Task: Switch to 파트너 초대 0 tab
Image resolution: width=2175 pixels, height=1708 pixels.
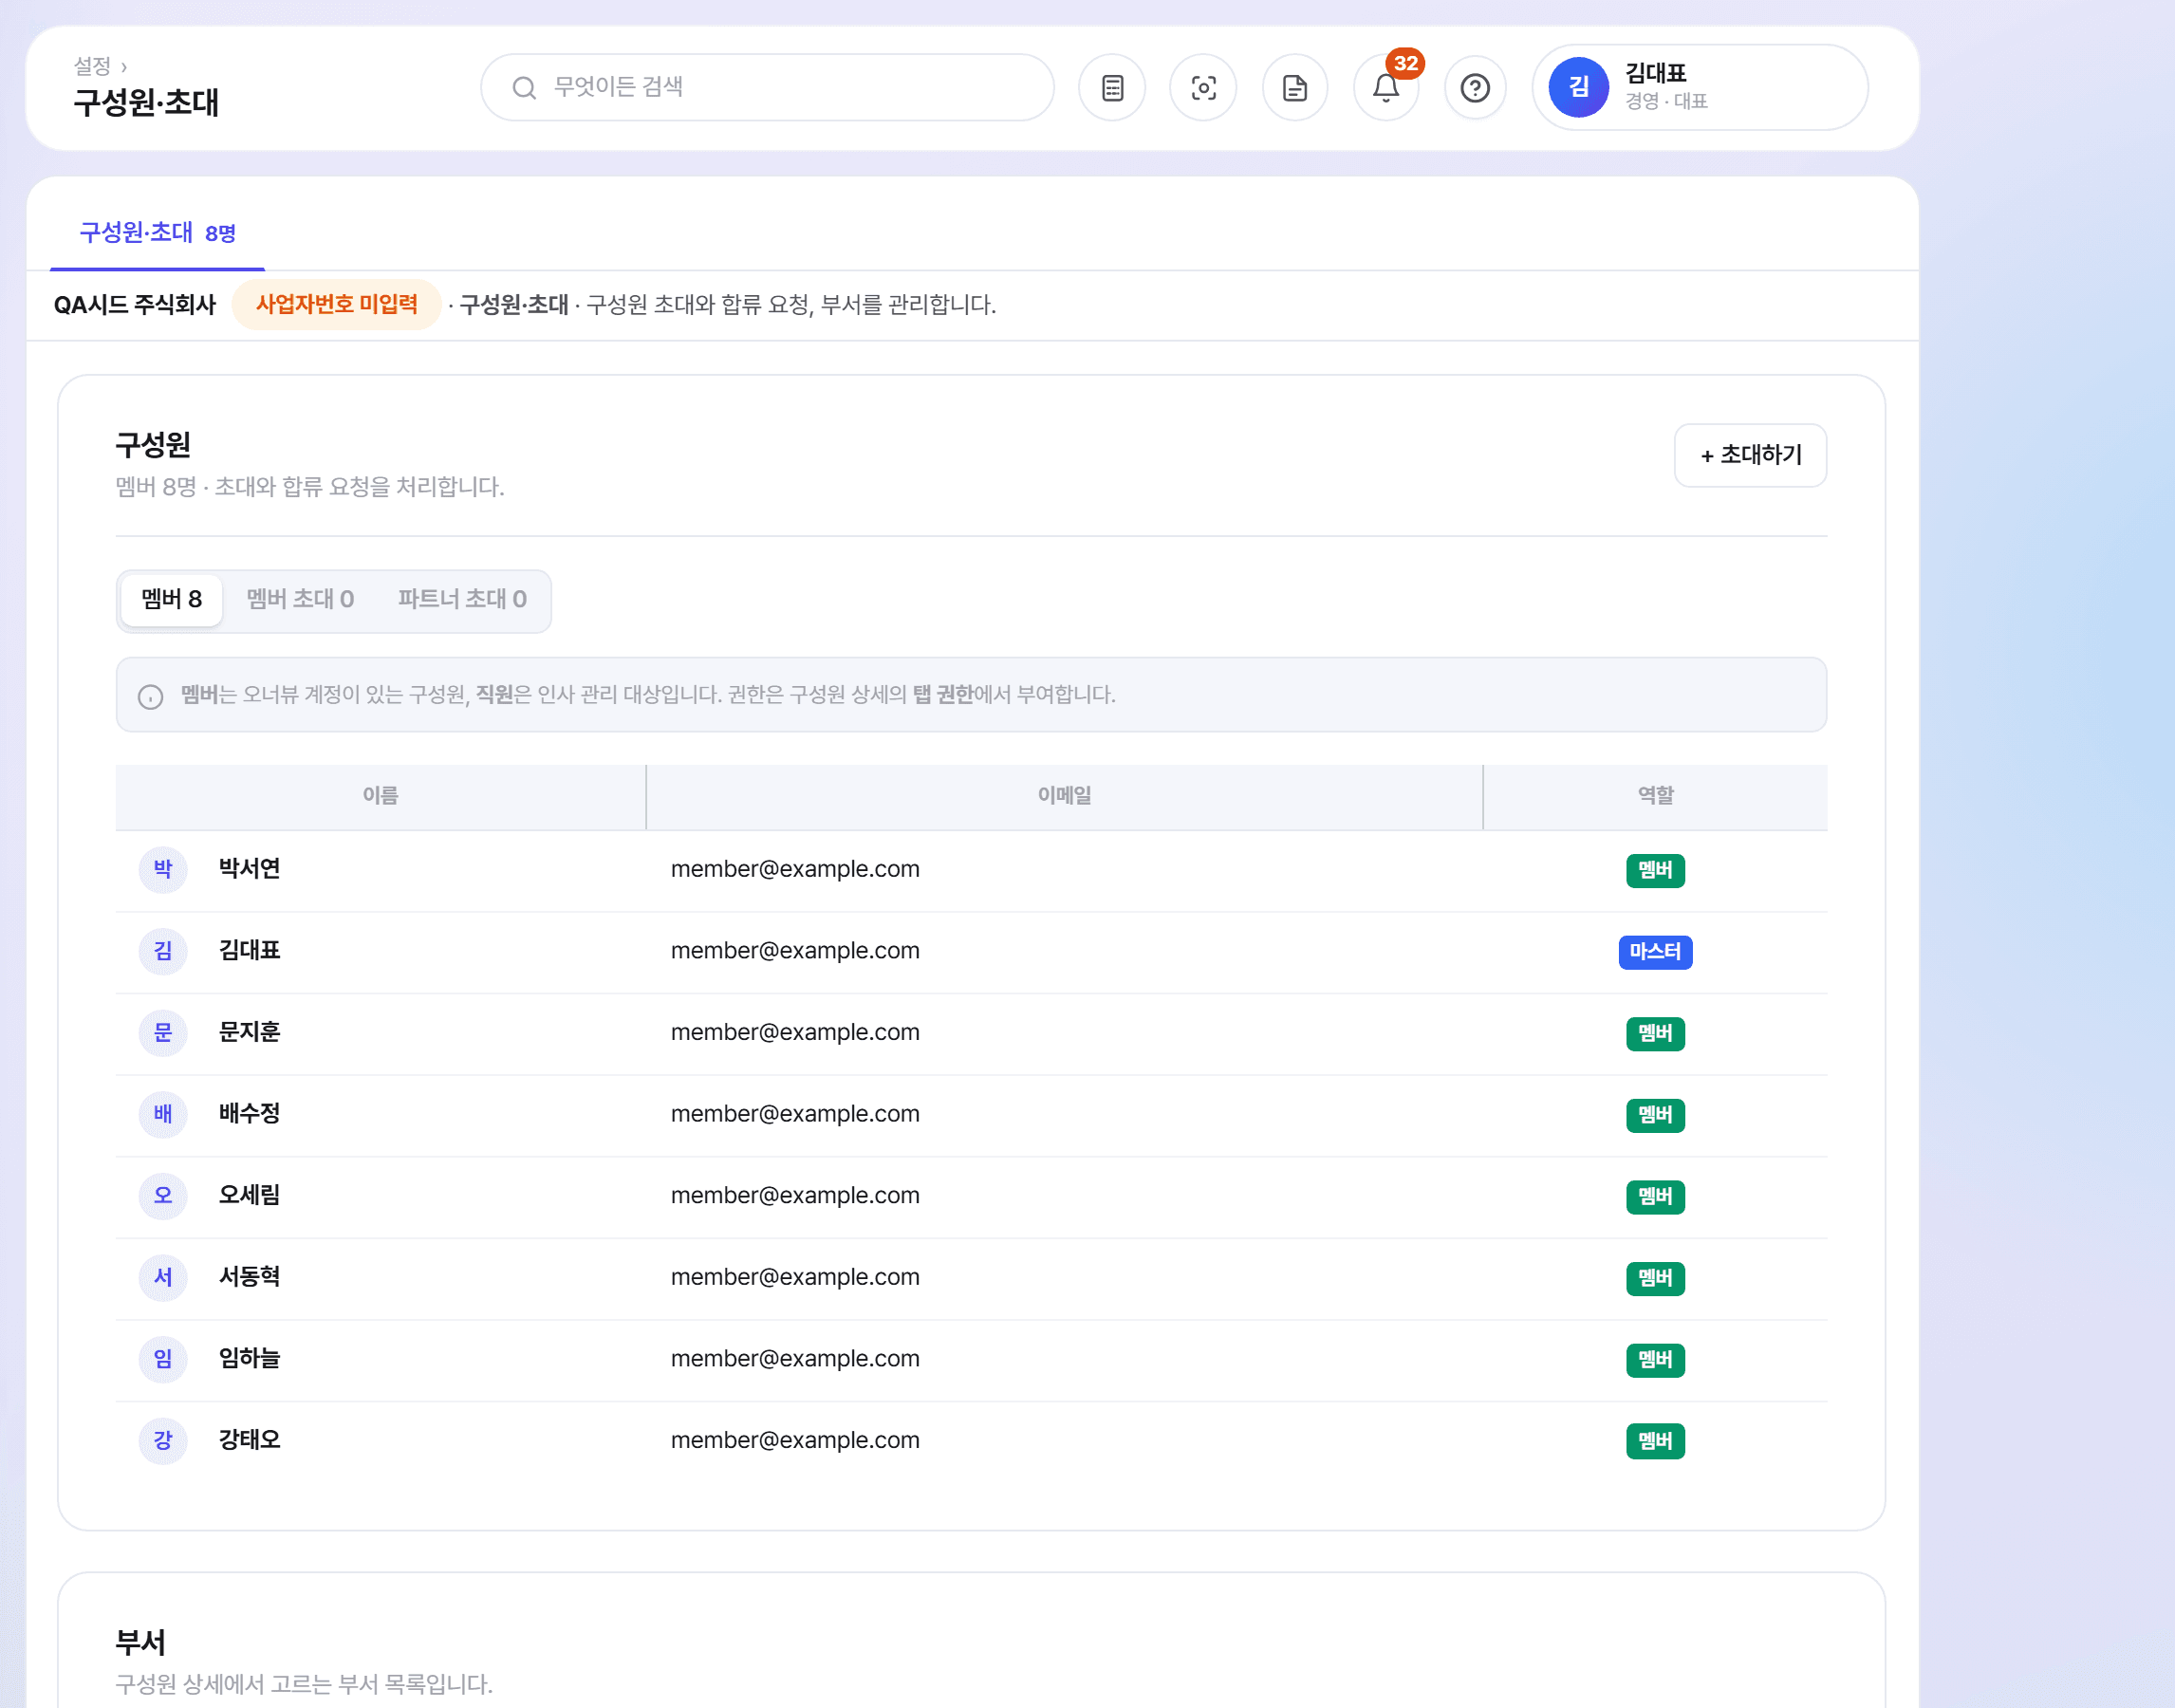Action: coord(462,599)
